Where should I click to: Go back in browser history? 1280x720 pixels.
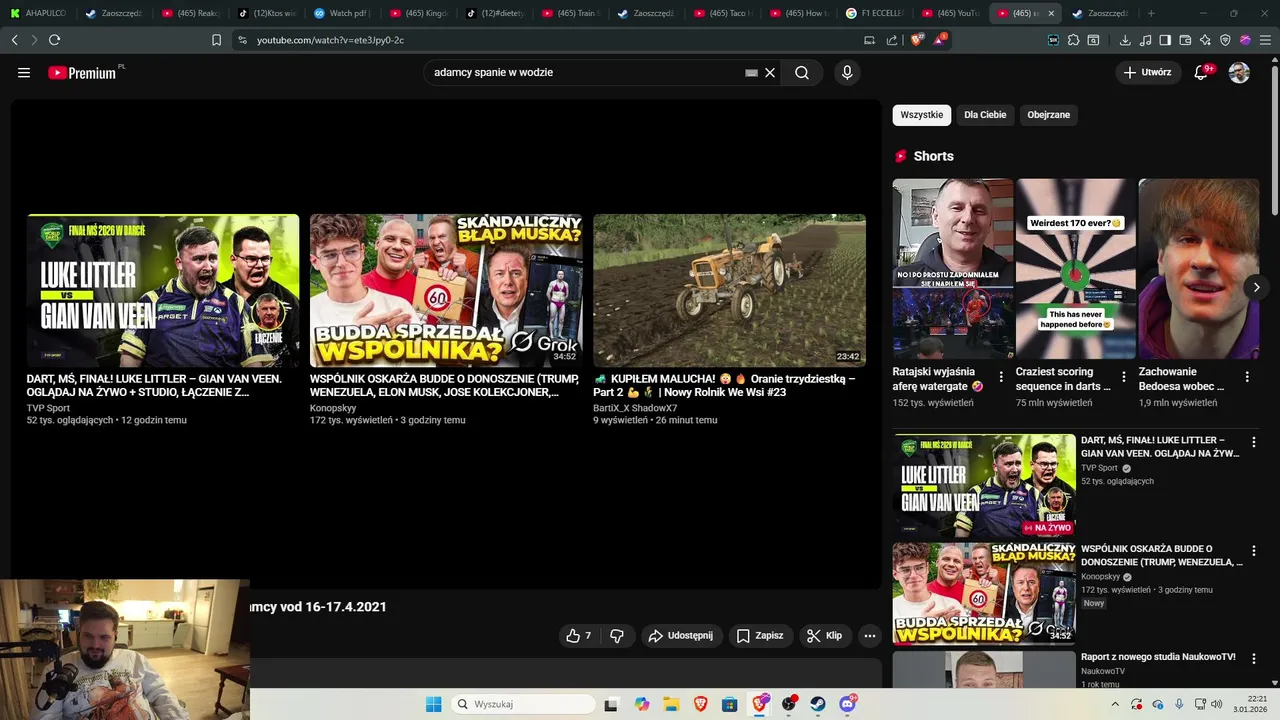(x=14, y=40)
